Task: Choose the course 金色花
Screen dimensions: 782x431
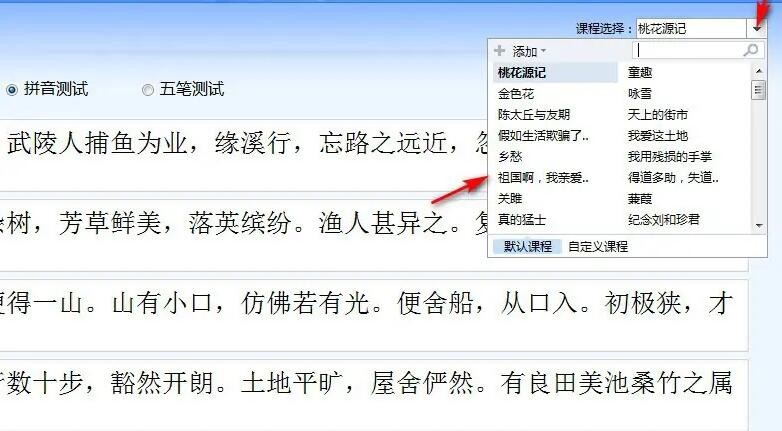Action: [516, 94]
